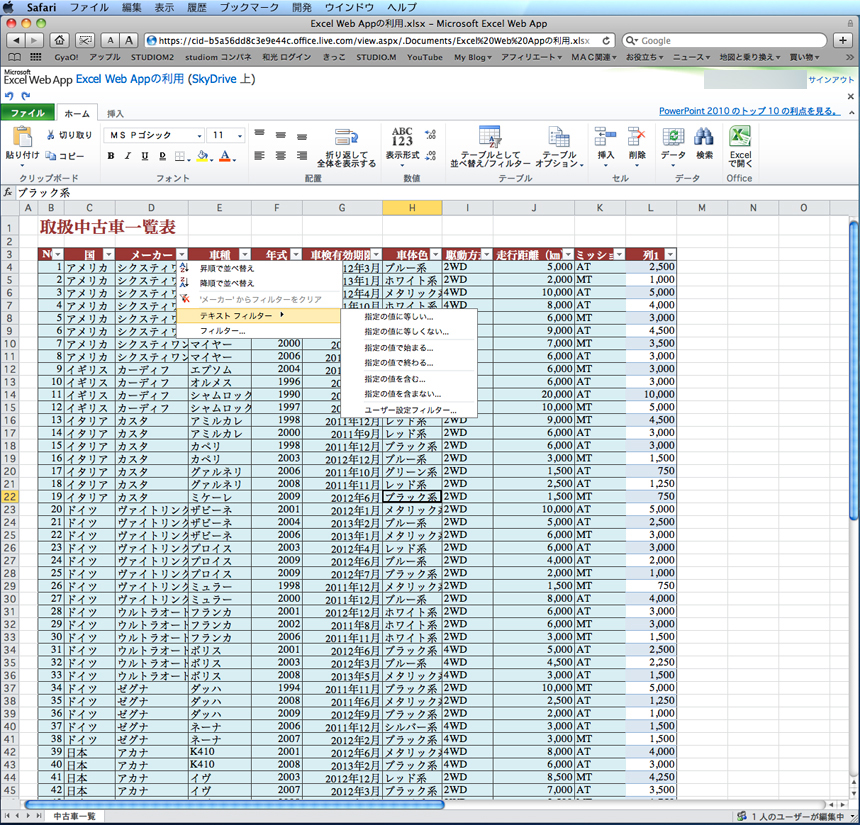Toggle Bold formatting
Viewport: 860px width, 825px height.
tap(111, 156)
